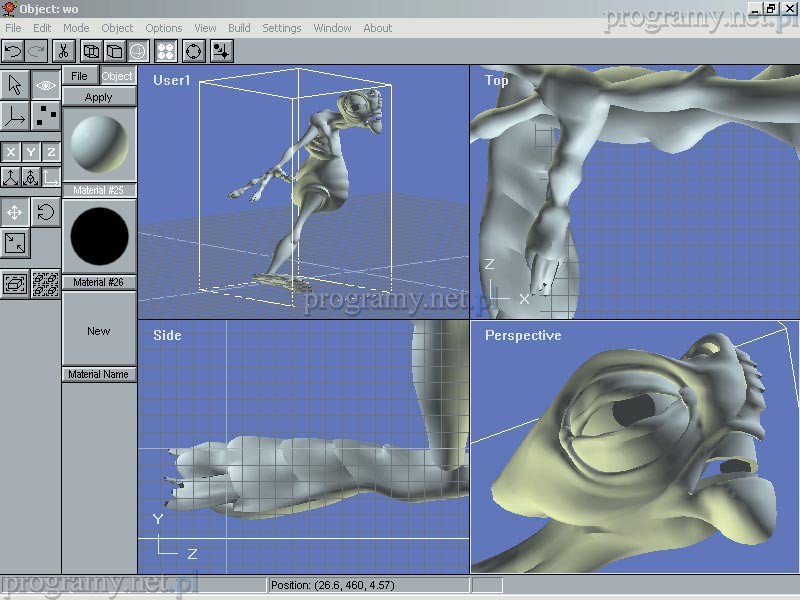
Task: Select the black Material #26 swatch
Action: click(99, 236)
